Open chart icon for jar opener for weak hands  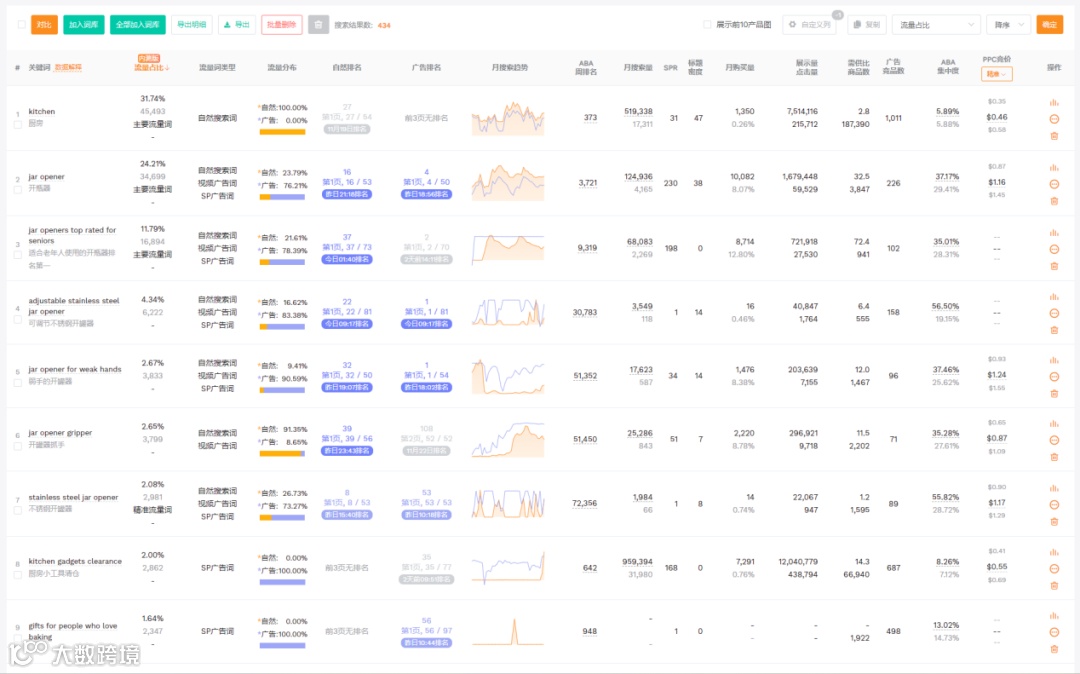(1054, 360)
